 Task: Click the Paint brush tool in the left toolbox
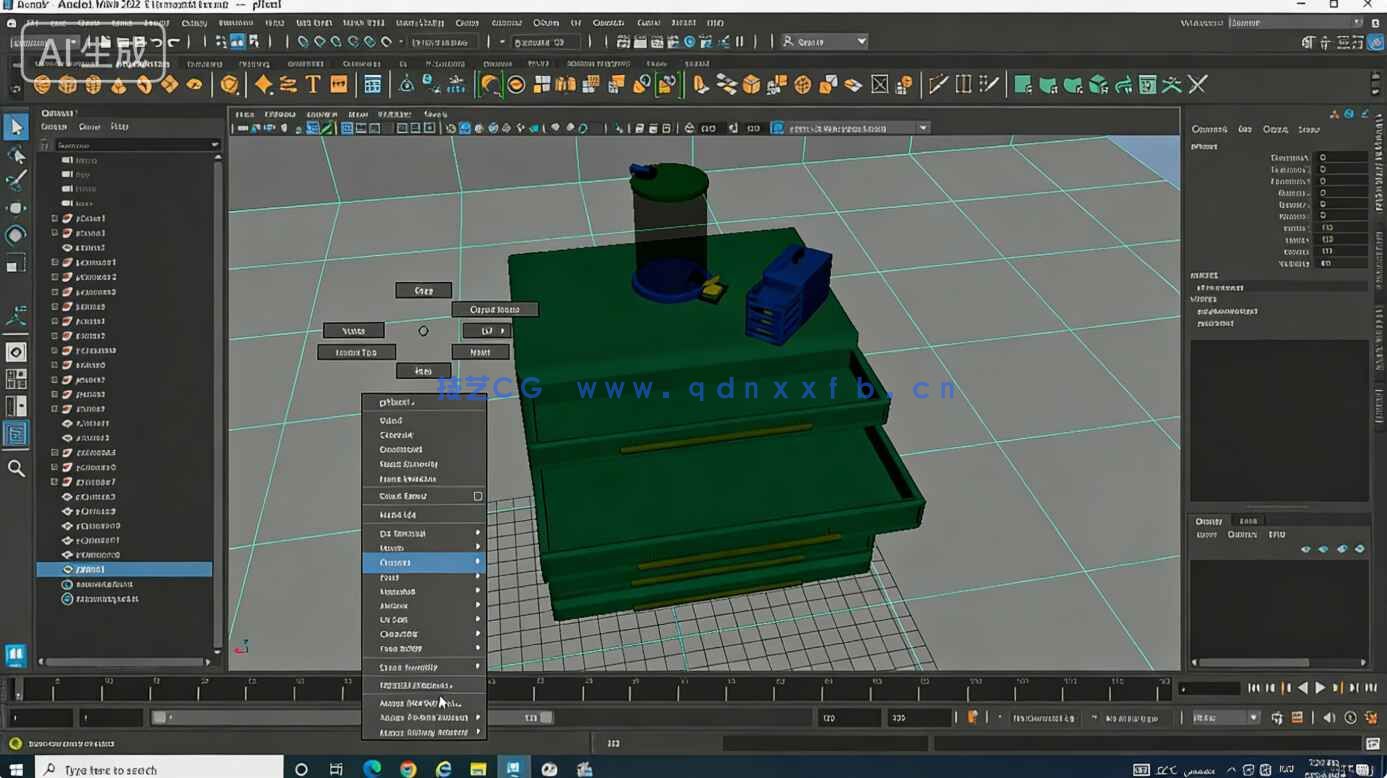pos(16,181)
